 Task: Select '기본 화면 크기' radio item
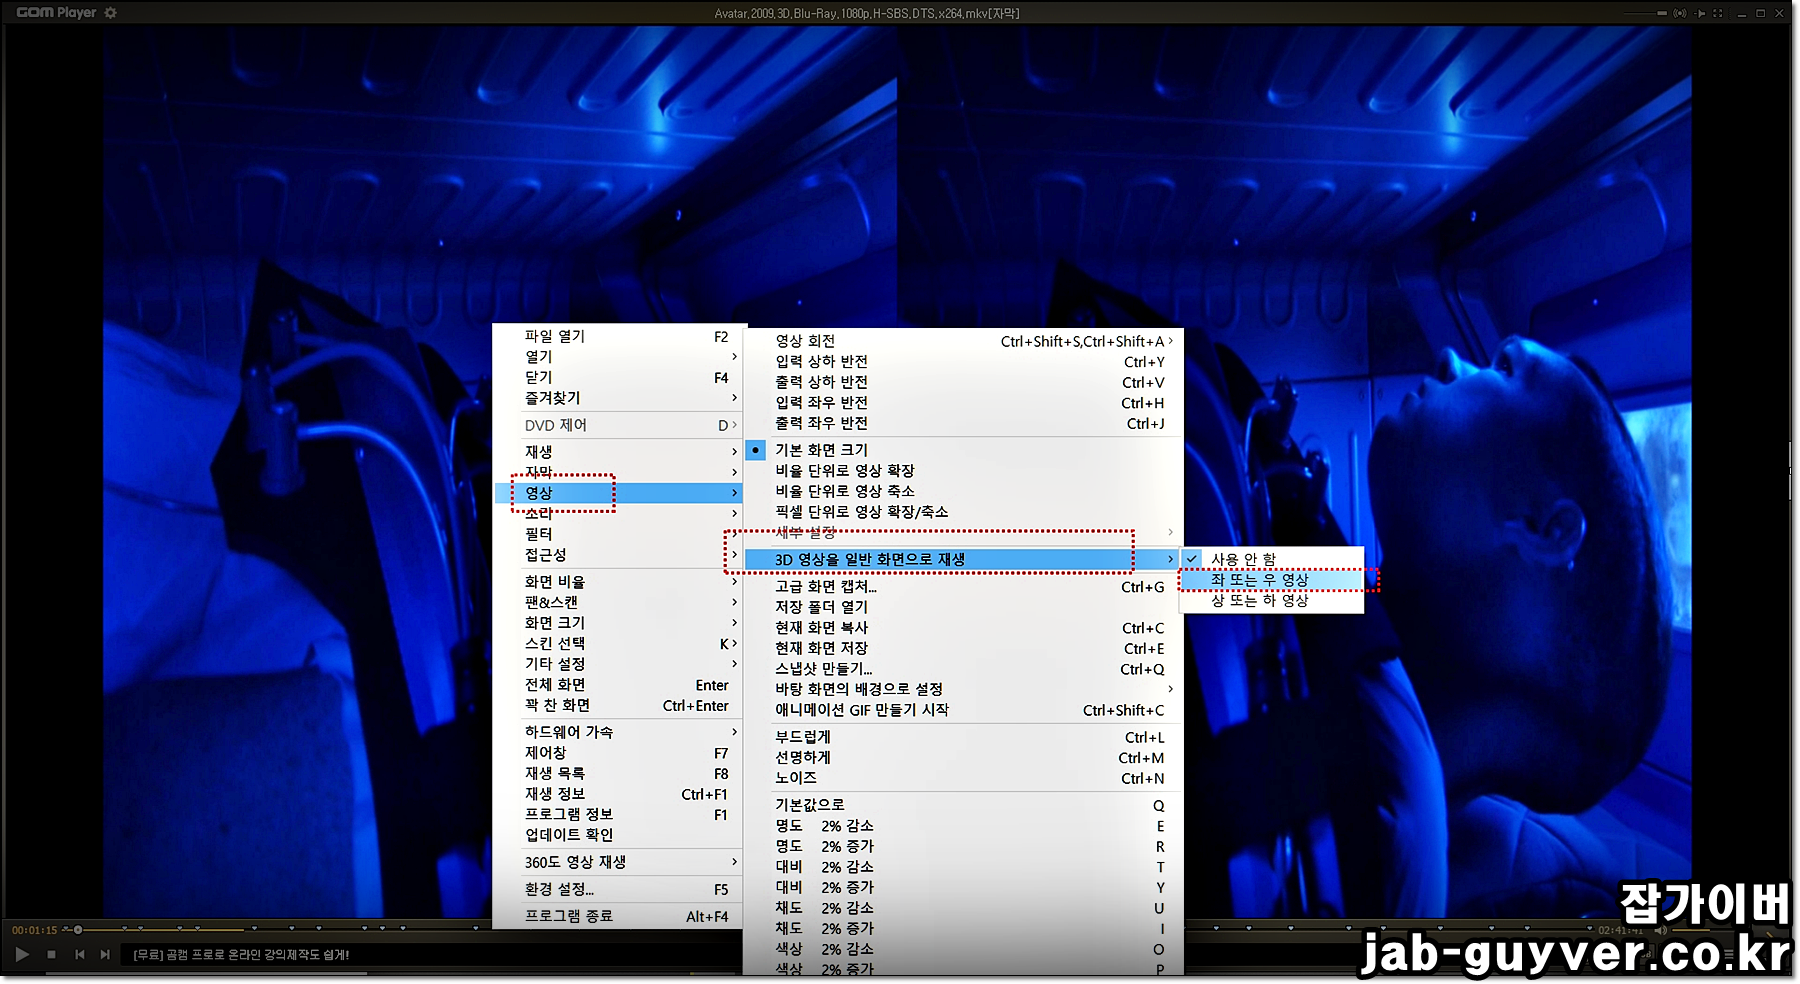(x=963, y=450)
